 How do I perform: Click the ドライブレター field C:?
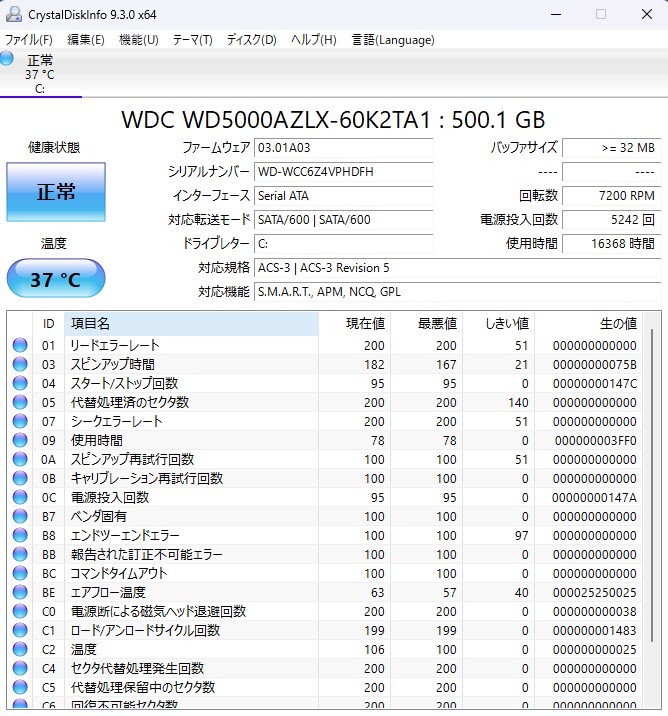[x=343, y=244]
